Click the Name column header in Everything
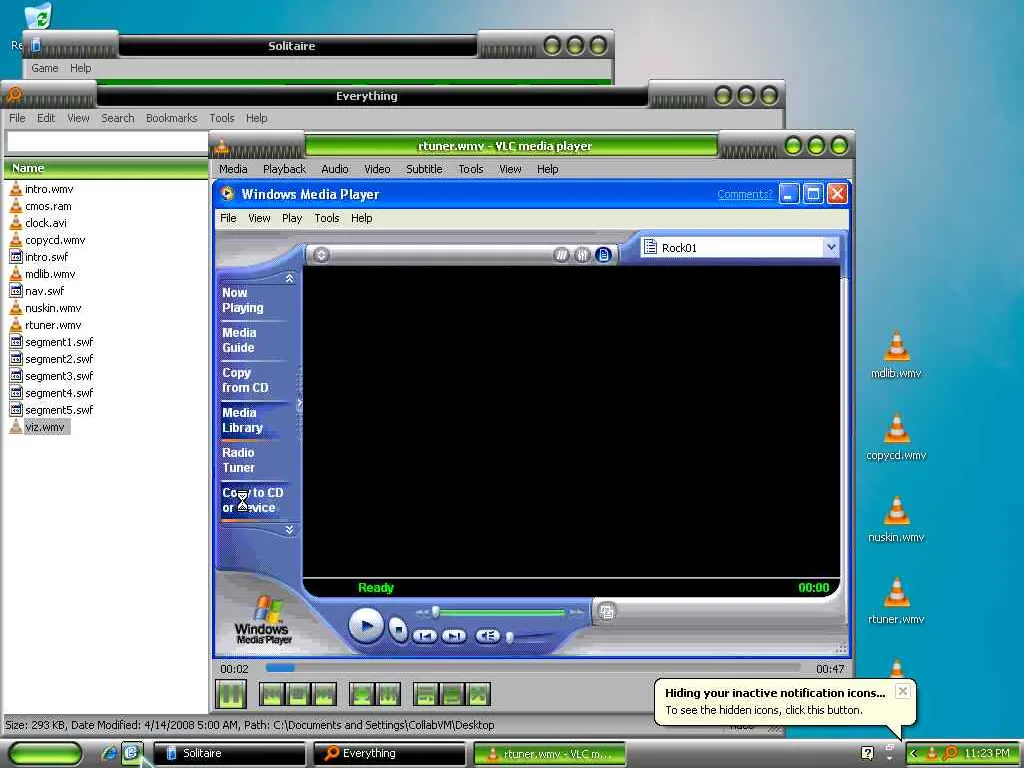Screen dimensions: 1024x768 click(106, 168)
